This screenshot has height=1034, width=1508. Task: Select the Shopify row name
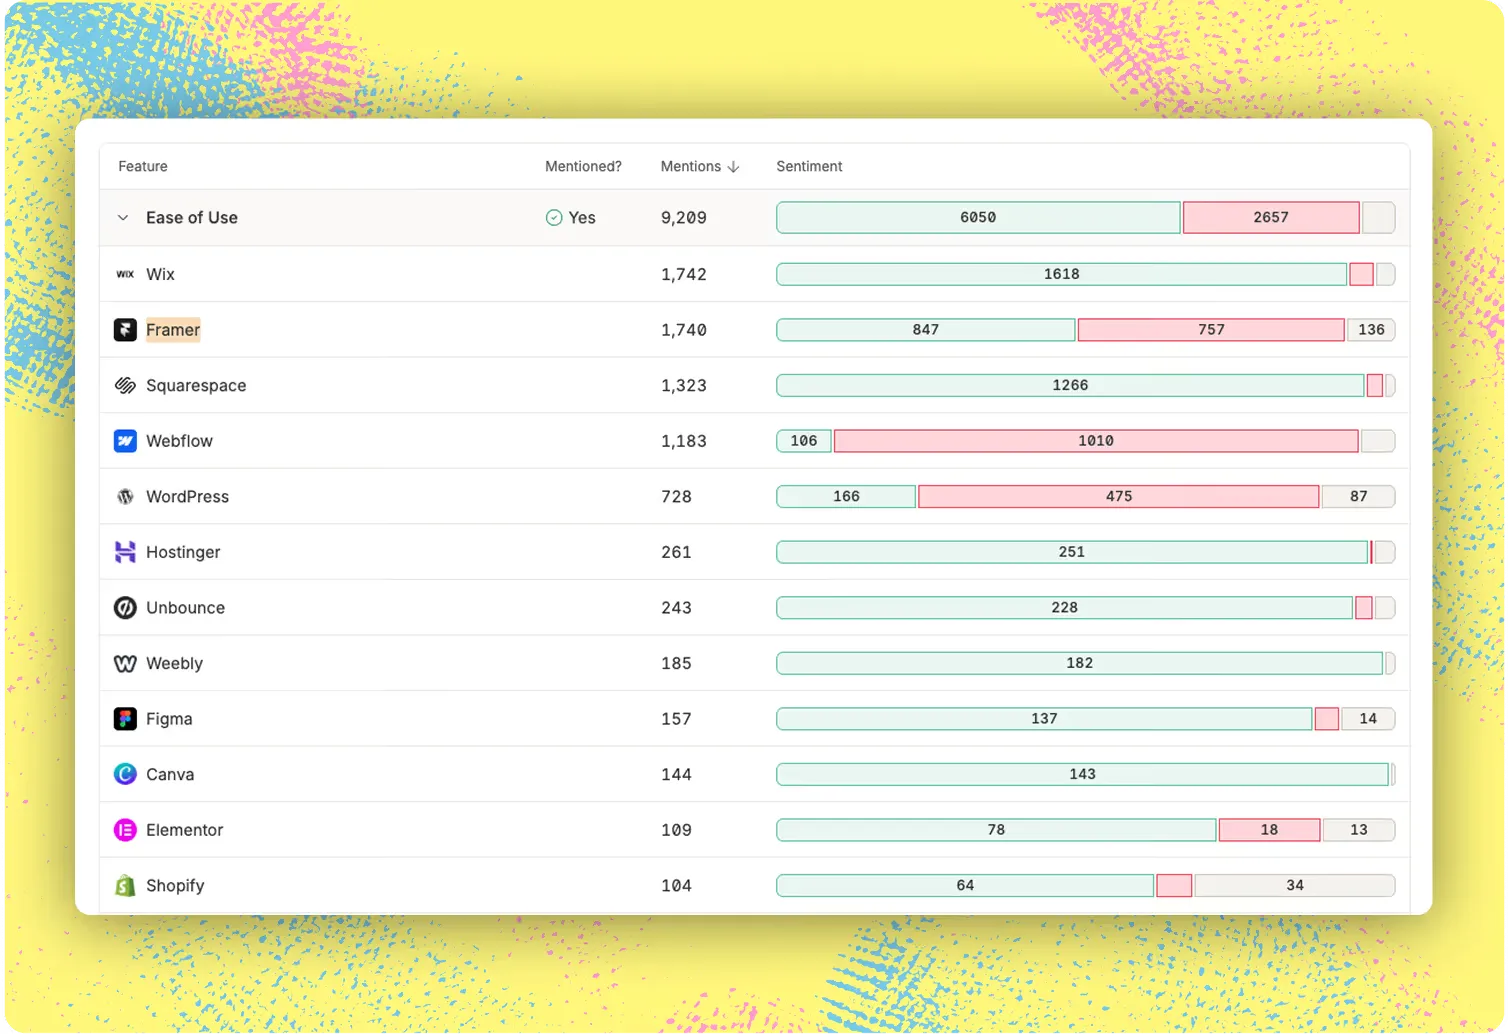pos(175,886)
